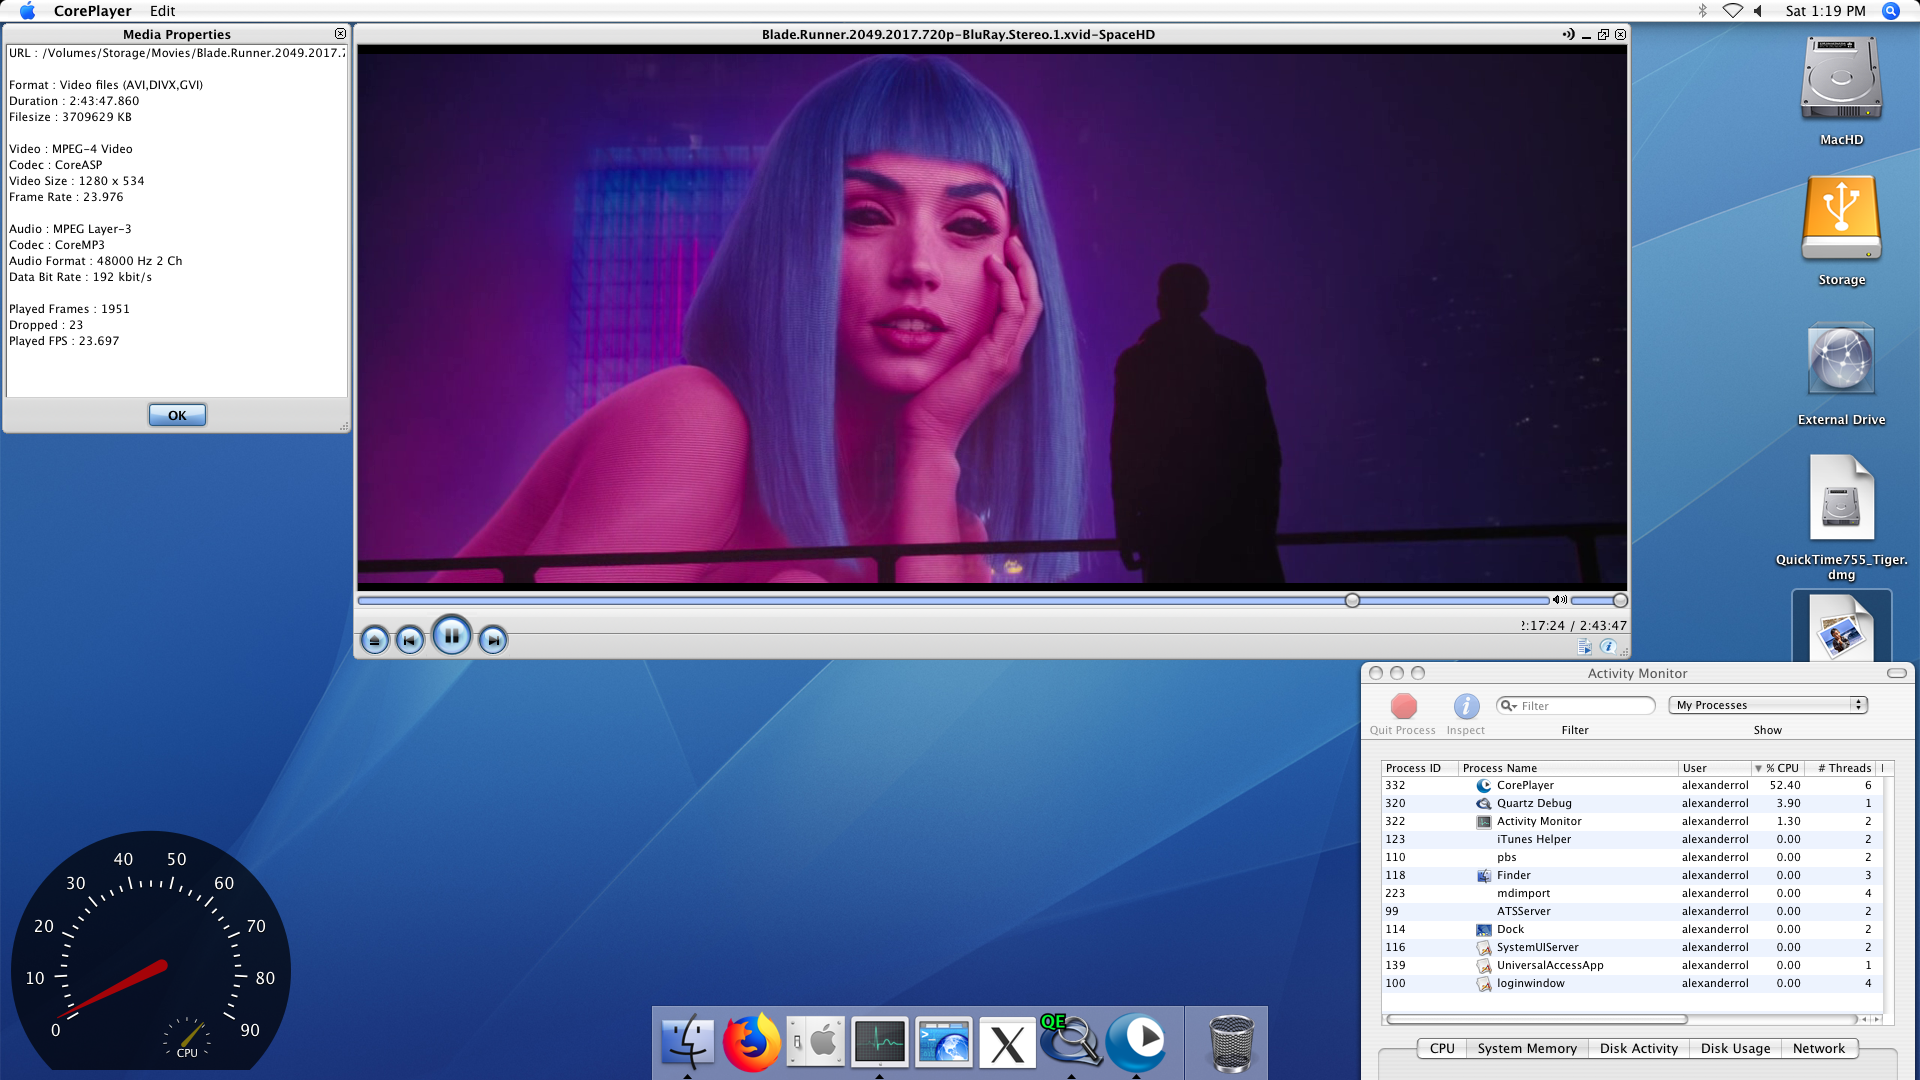Switch to the Disk Usage tab
The image size is (1920, 1080).
point(1735,1048)
